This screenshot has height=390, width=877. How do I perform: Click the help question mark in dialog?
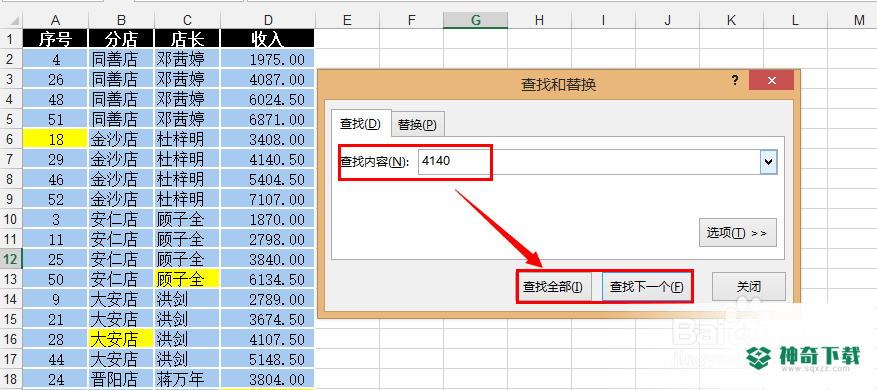click(x=735, y=81)
